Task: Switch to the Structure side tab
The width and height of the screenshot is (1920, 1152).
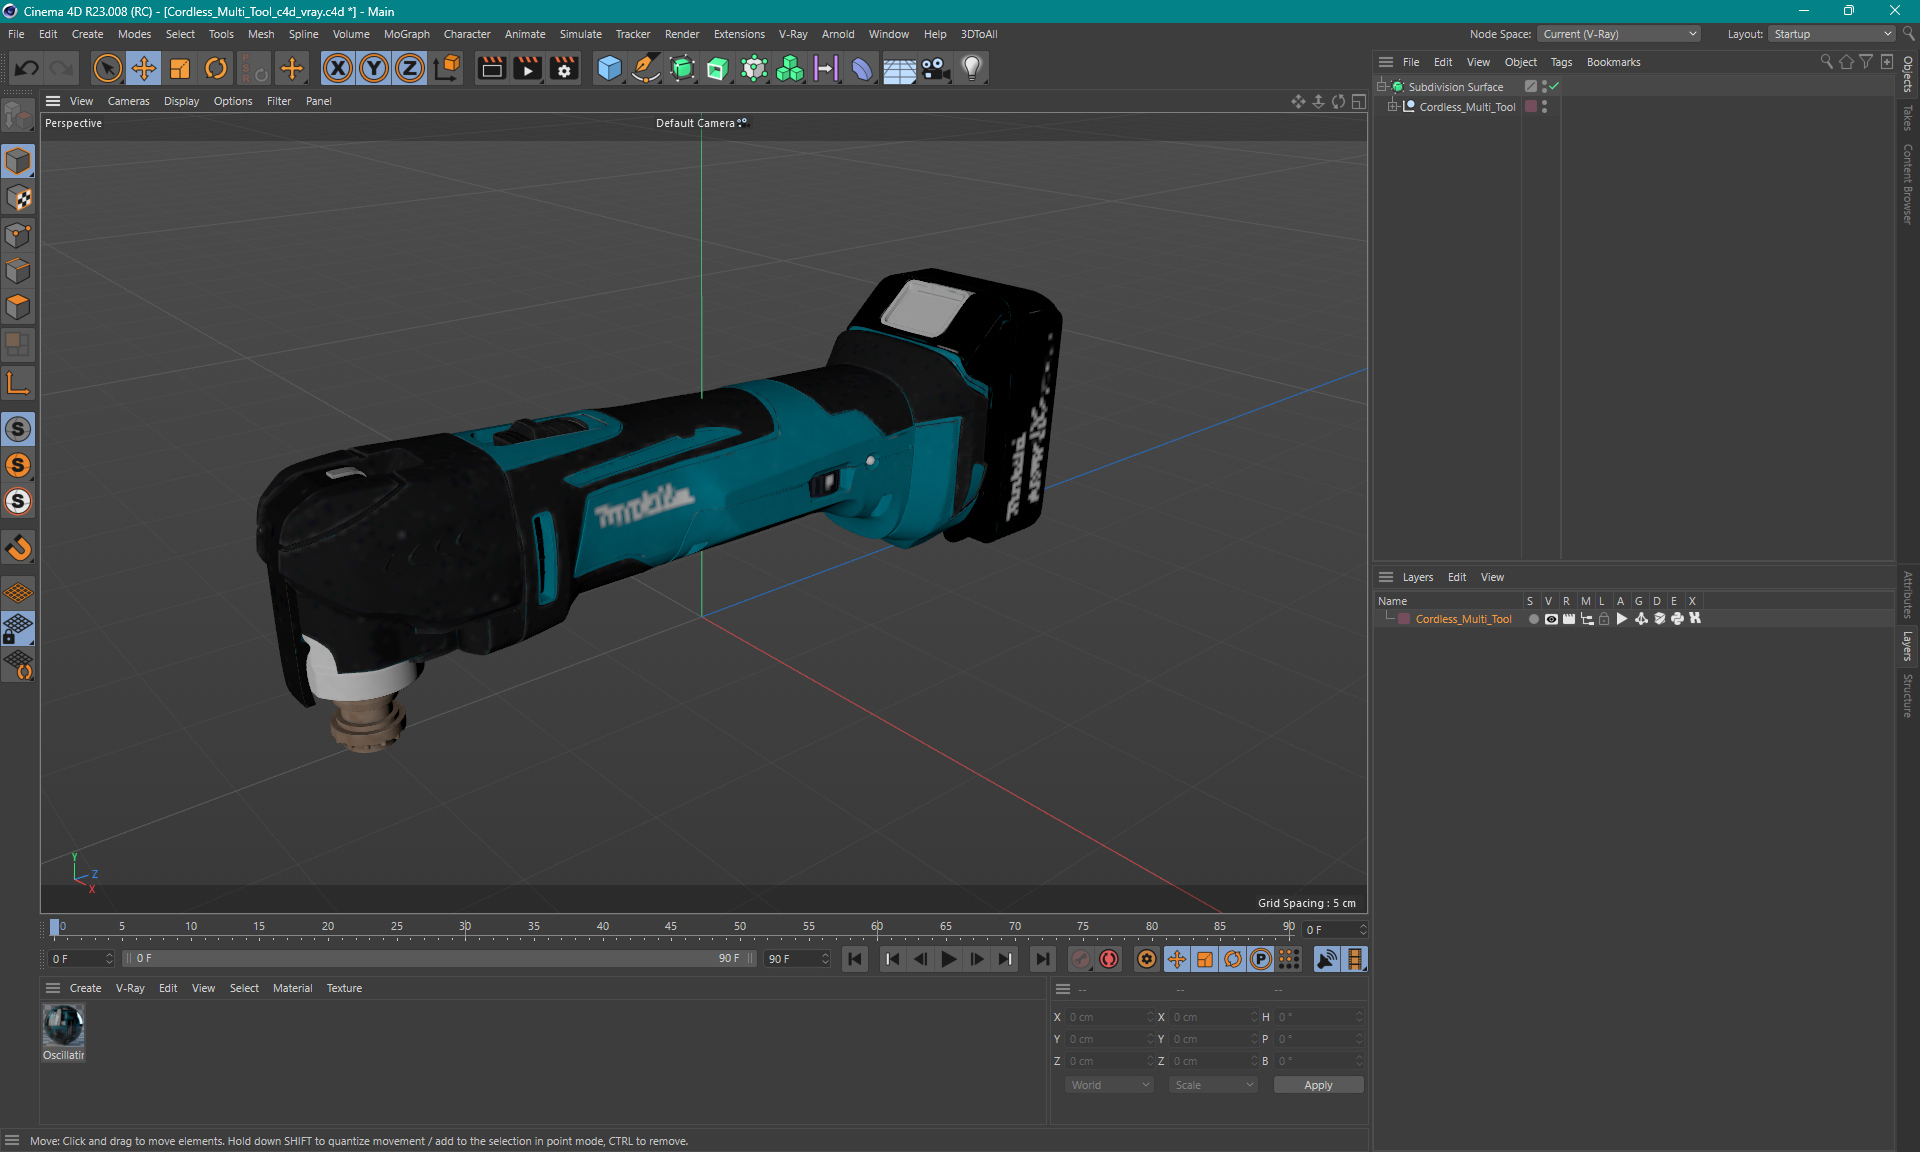Action: click(1908, 695)
